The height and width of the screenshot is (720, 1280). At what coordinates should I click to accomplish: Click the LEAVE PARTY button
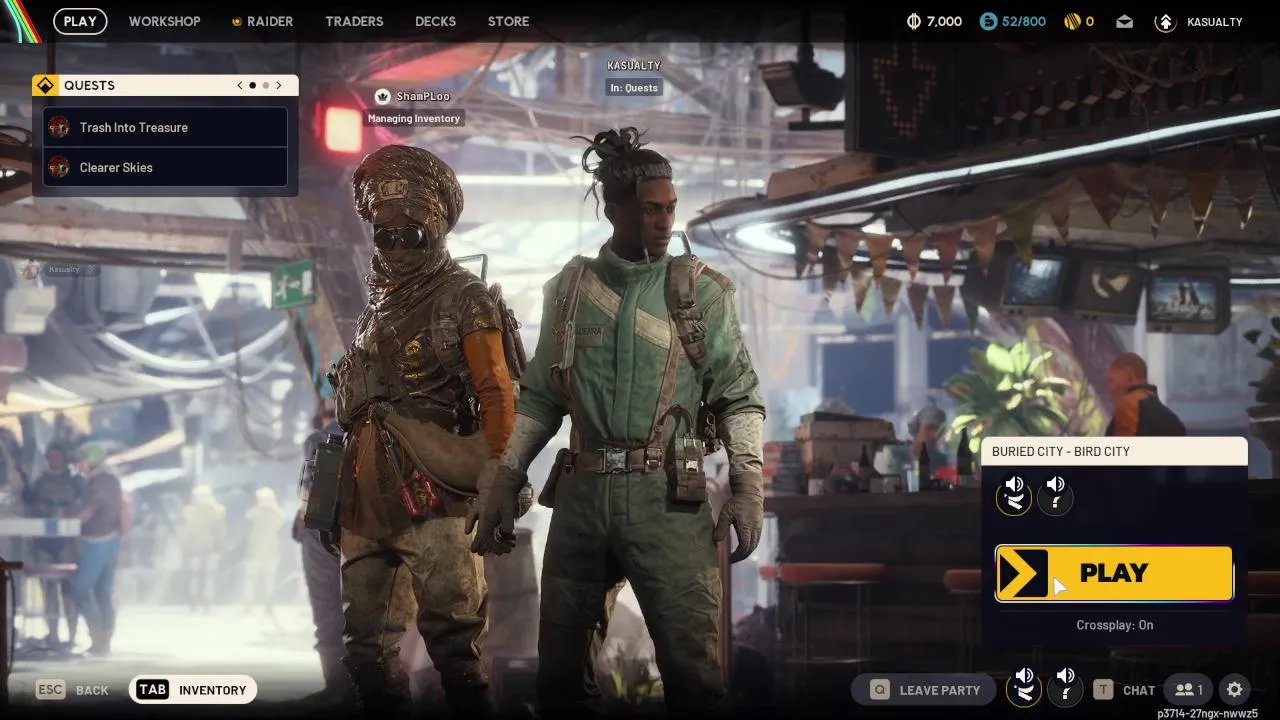924,690
